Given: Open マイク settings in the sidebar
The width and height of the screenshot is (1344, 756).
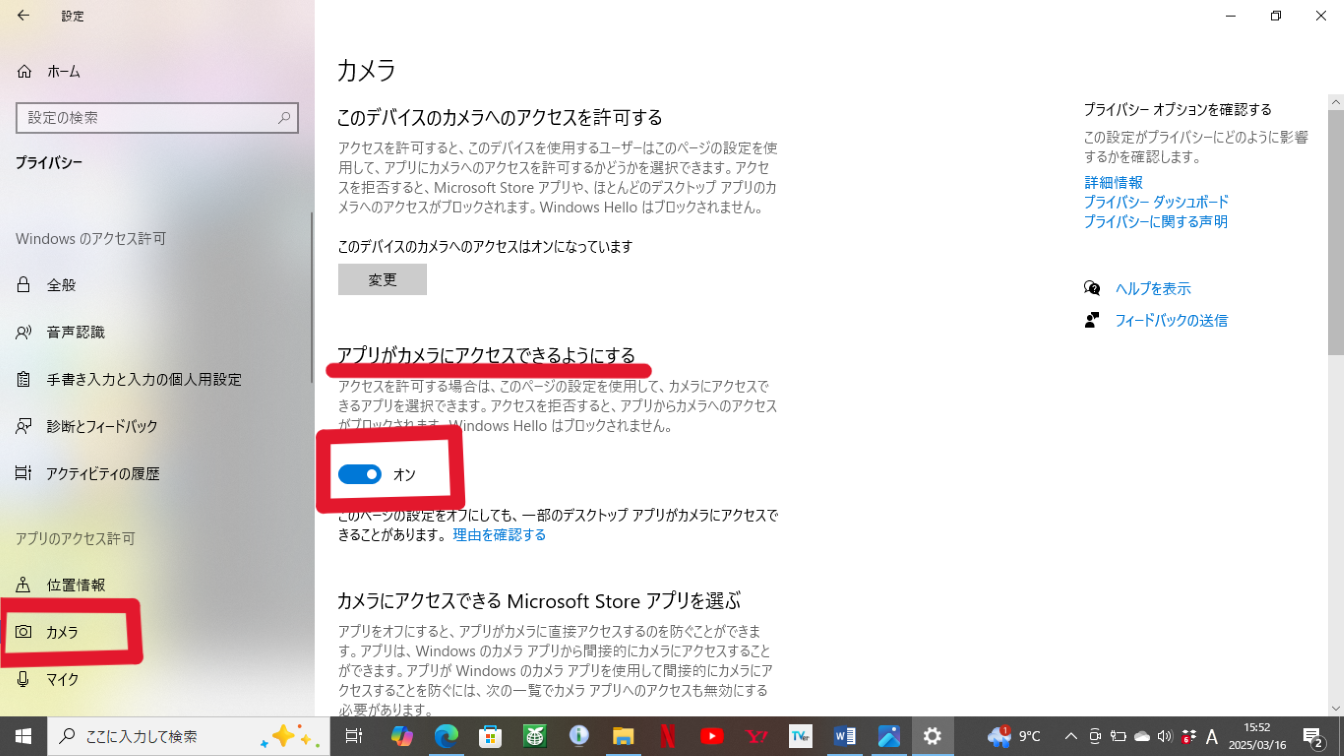Looking at the screenshot, I should [x=62, y=679].
